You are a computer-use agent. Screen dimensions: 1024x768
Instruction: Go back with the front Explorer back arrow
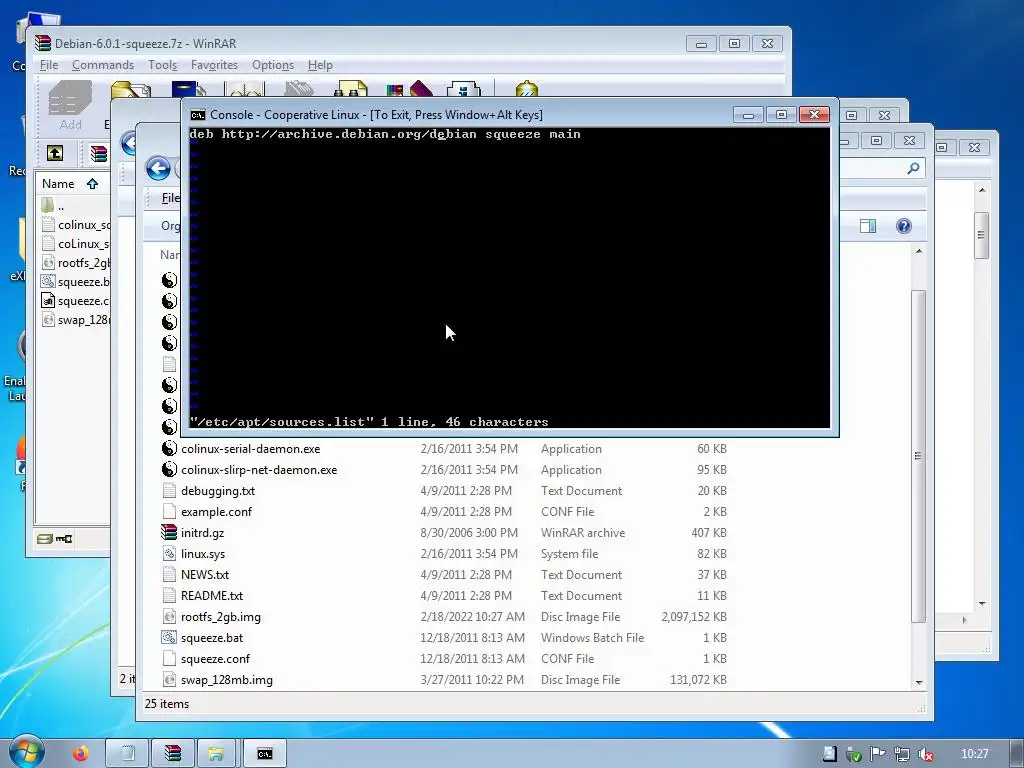(x=158, y=168)
